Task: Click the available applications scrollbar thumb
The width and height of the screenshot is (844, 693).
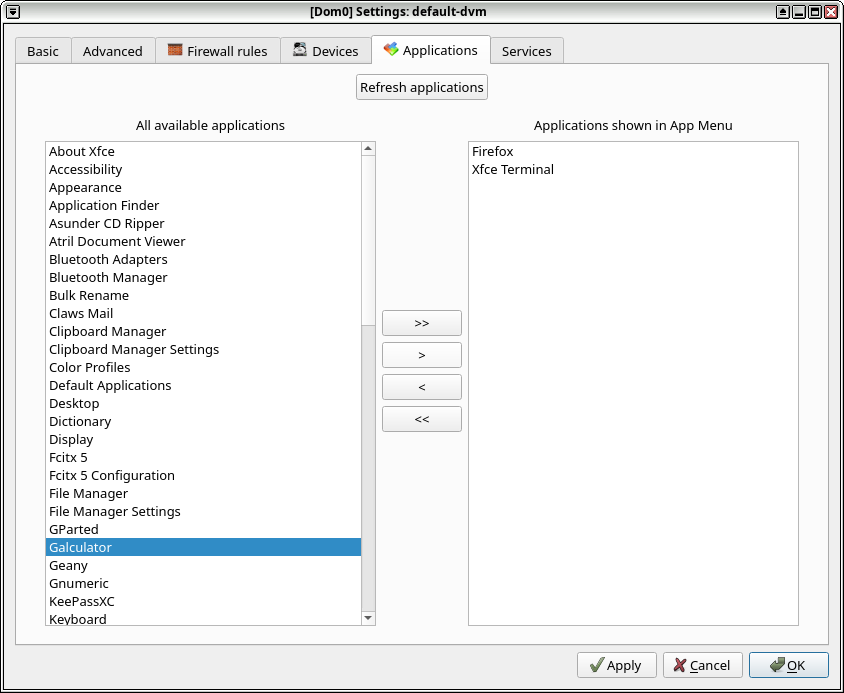Action: (x=368, y=241)
